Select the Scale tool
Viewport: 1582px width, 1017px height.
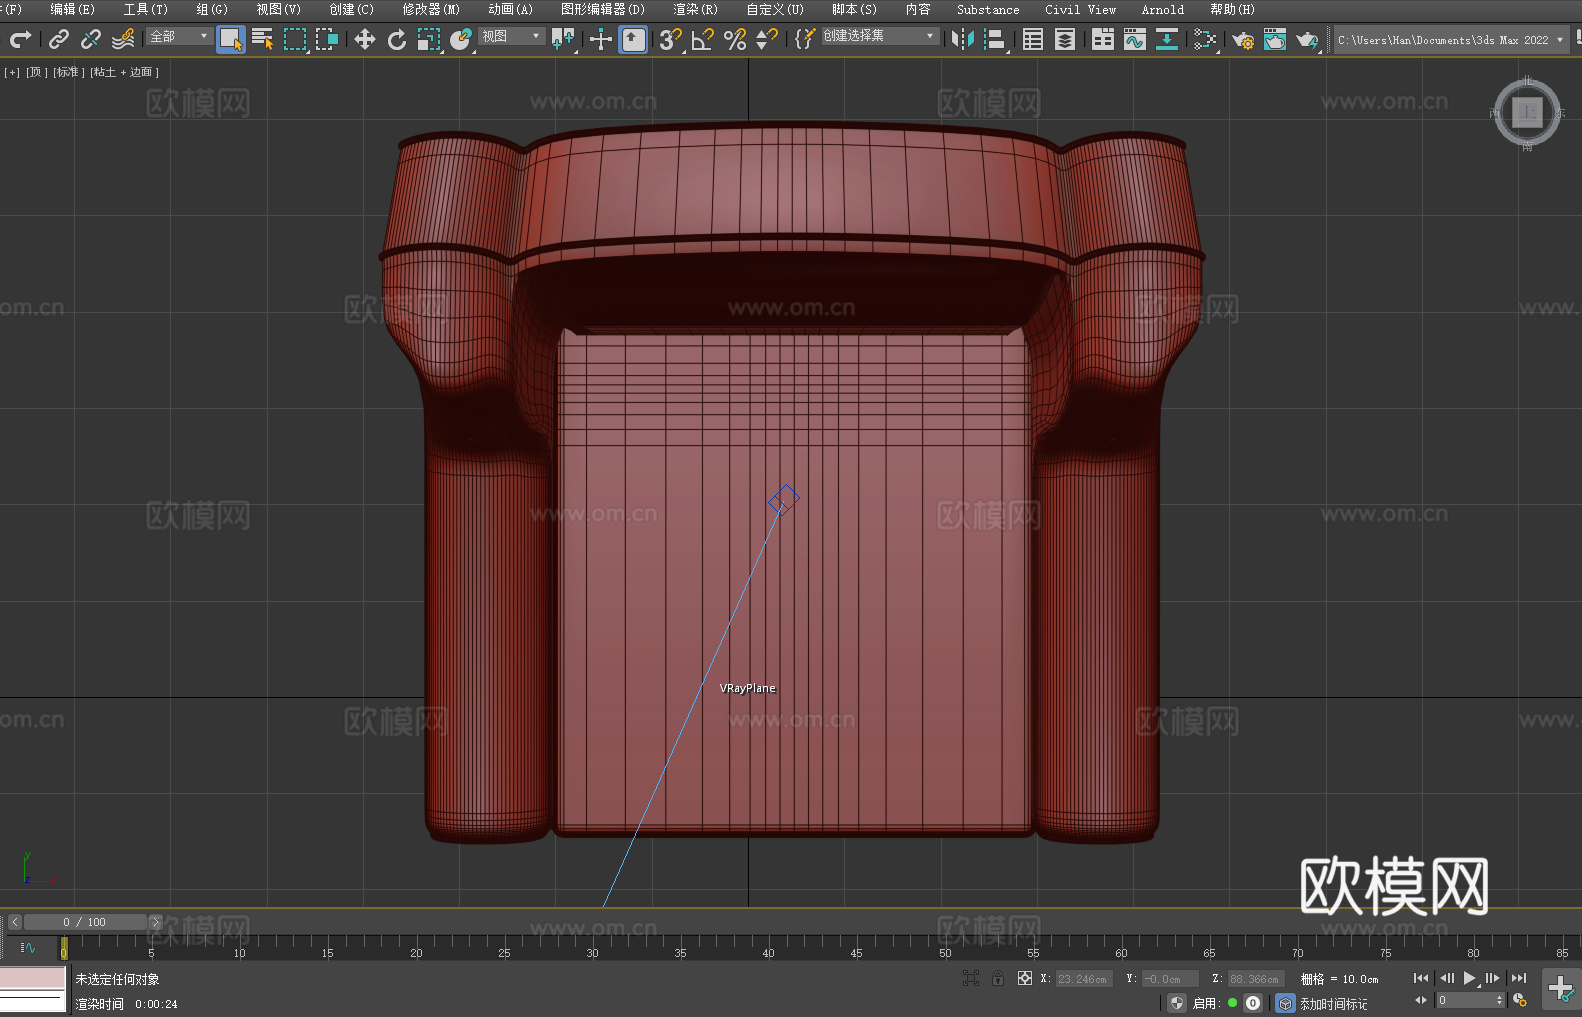[429, 39]
